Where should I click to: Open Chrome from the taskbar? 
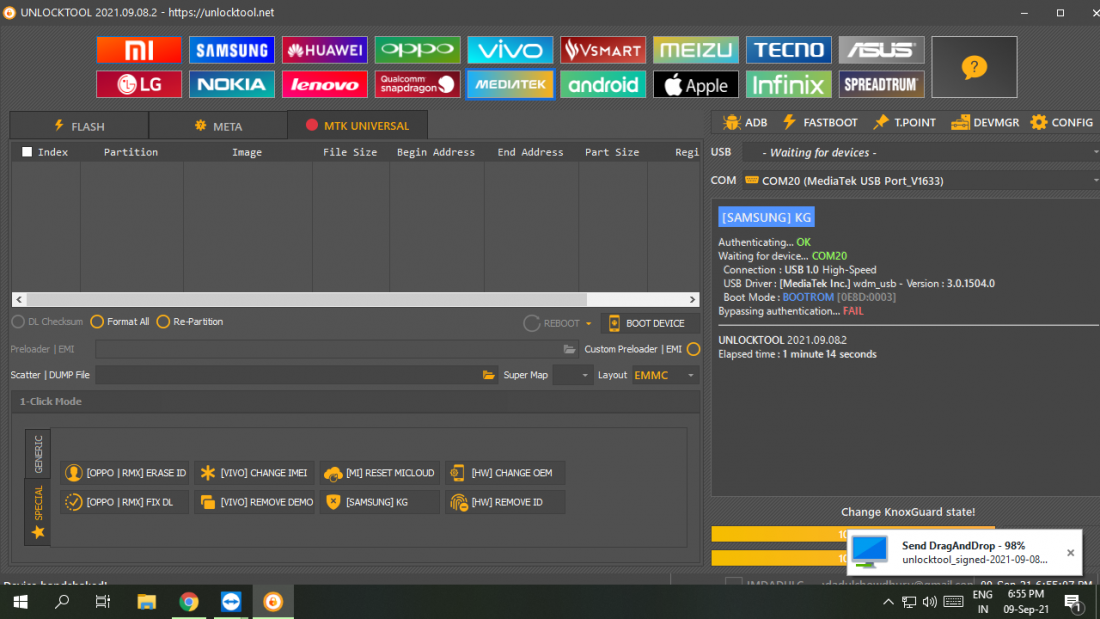point(189,602)
